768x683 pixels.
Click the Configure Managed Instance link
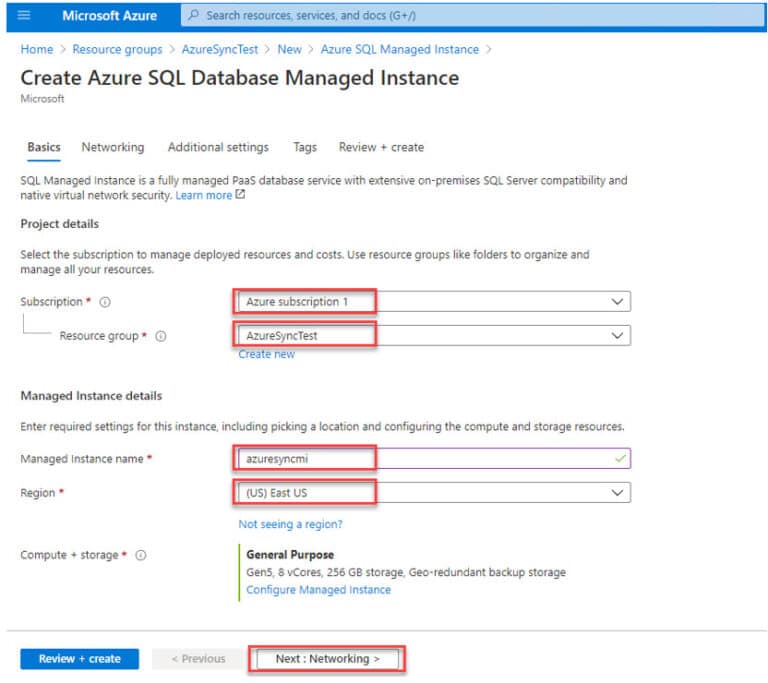point(318,589)
